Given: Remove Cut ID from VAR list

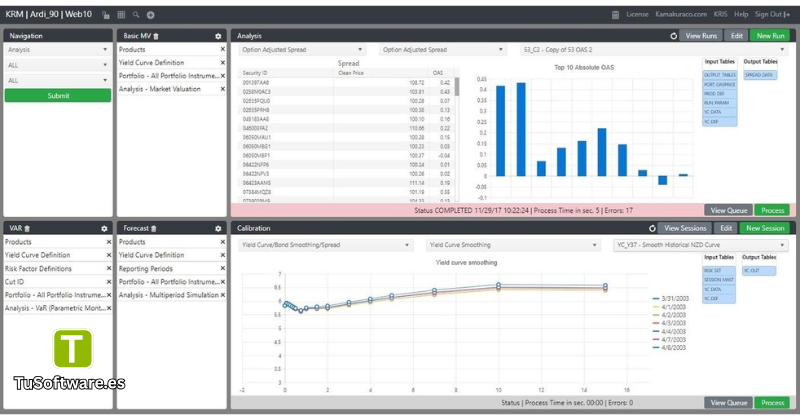Looking at the screenshot, I should pos(109,282).
